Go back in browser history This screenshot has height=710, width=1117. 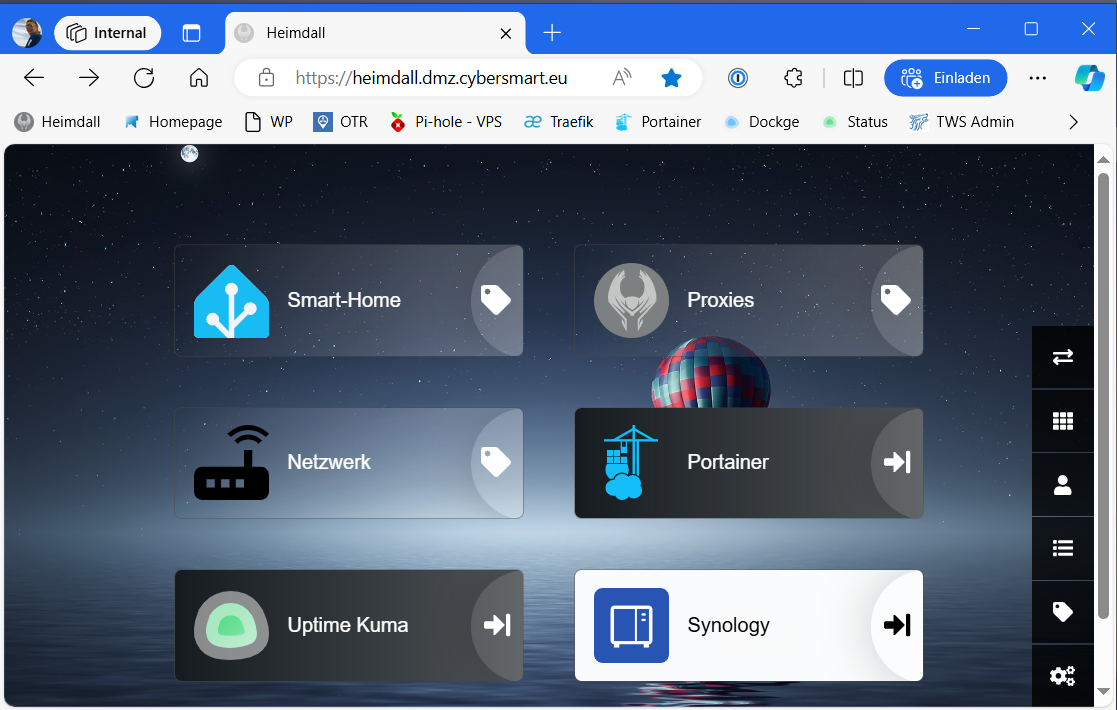coord(34,78)
